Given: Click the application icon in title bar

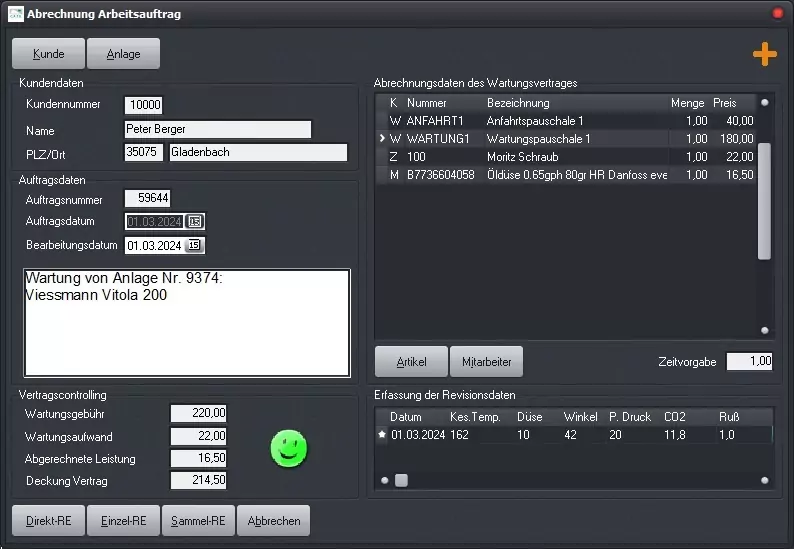Looking at the screenshot, I should [x=16, y=14].
